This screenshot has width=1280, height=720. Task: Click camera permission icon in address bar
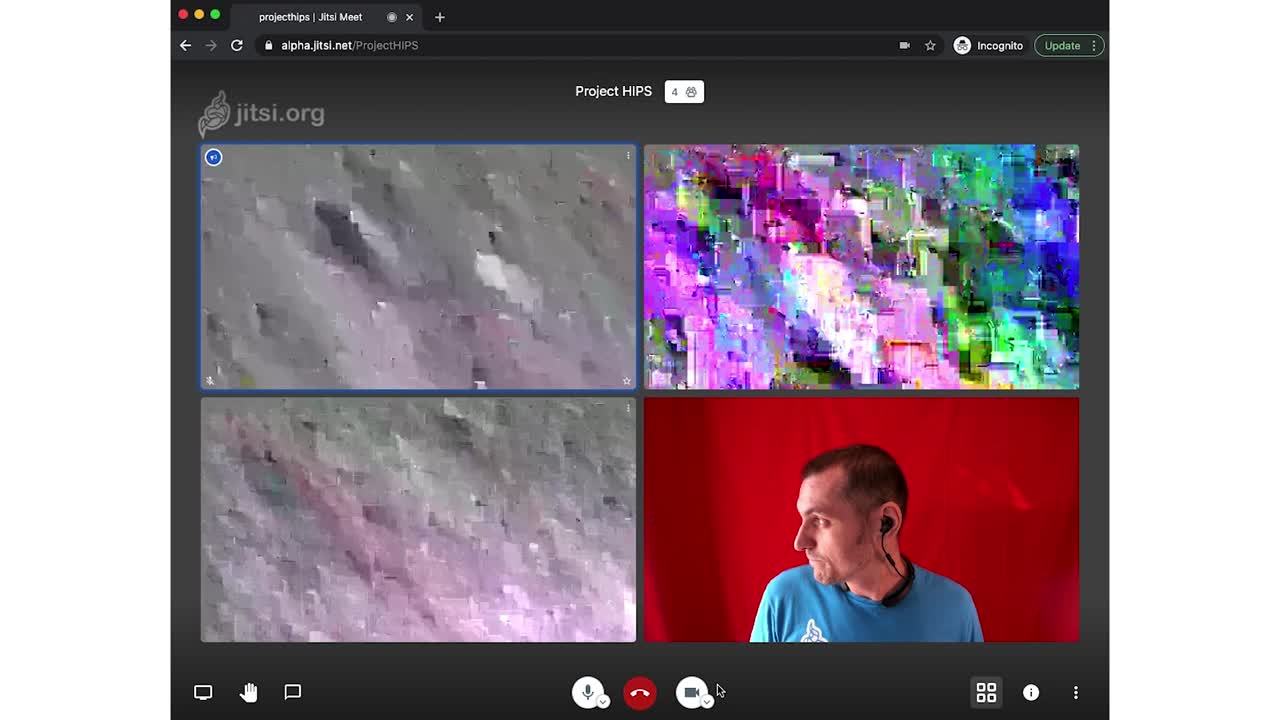[904, 45]
